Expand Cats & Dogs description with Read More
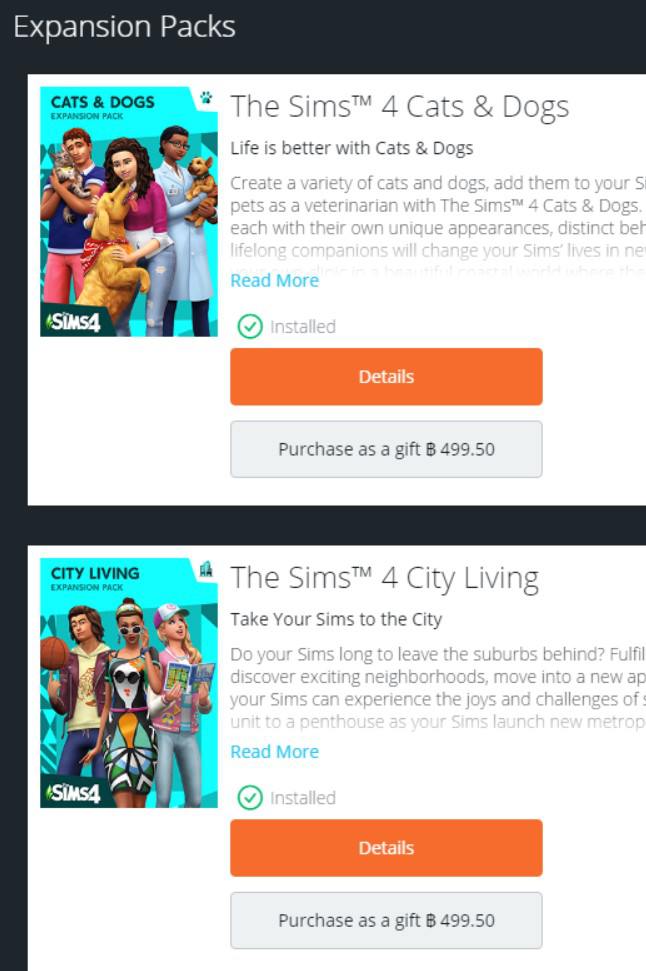This screenshot has width=646, height=971. coord(274,281)
